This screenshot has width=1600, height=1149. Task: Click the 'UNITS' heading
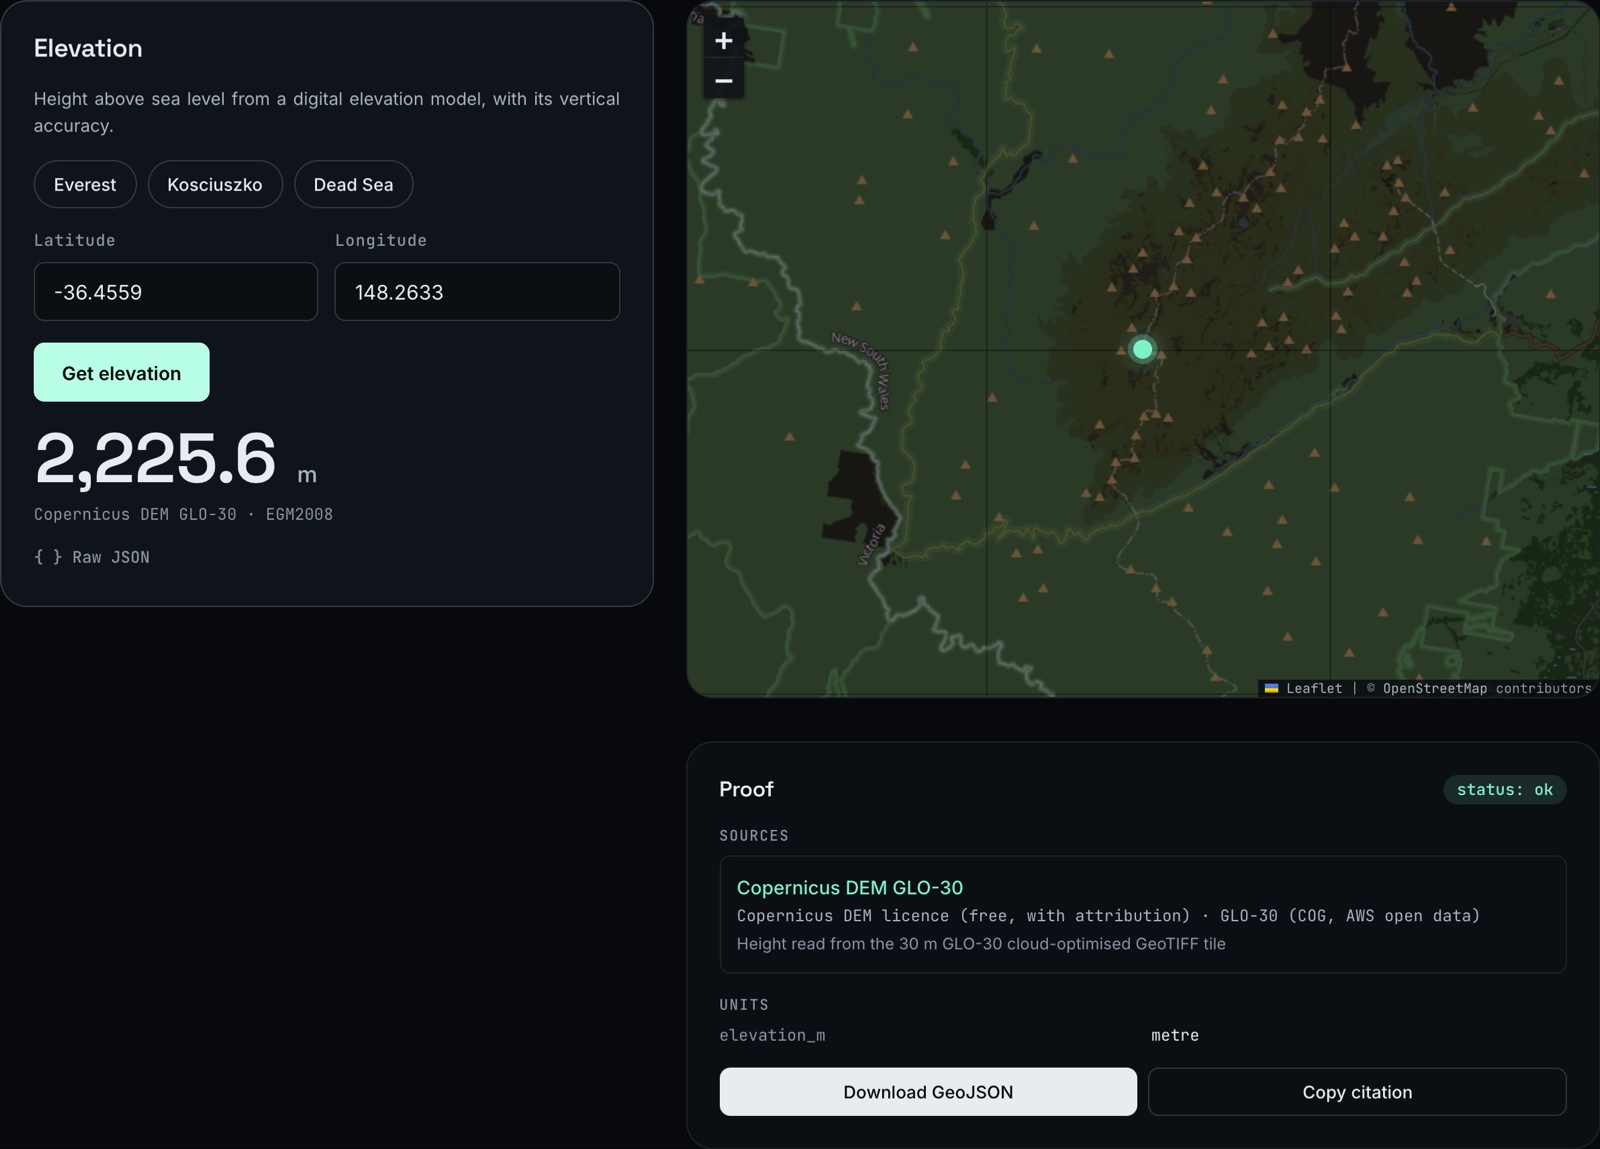[x=744, y=1004]
